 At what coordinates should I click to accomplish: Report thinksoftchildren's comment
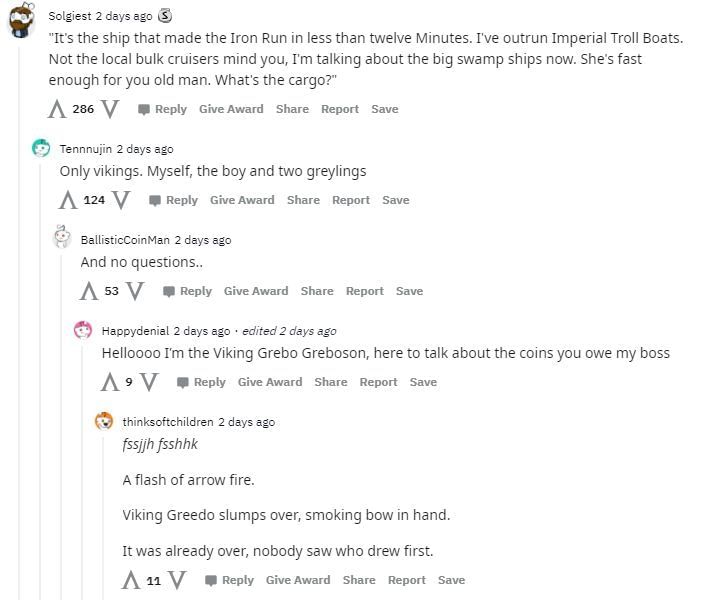coord(406,580)
